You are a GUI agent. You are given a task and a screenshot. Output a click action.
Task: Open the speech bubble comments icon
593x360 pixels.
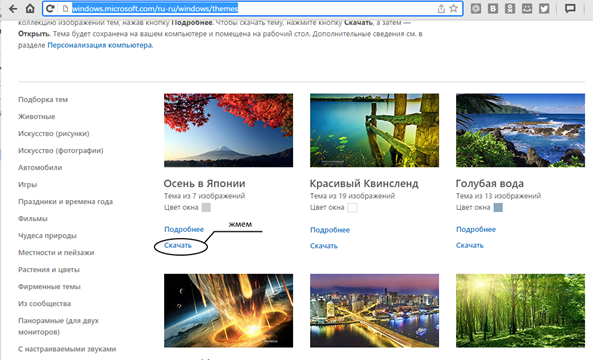[x=570, y=8]
